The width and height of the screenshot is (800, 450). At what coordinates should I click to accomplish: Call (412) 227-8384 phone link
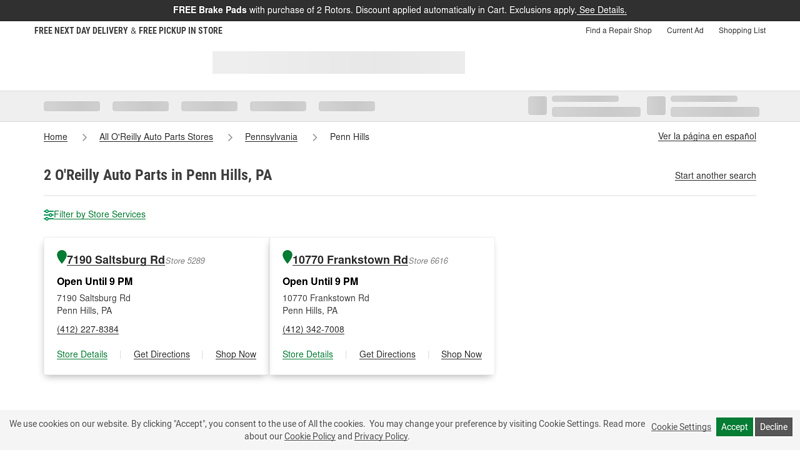88,330
